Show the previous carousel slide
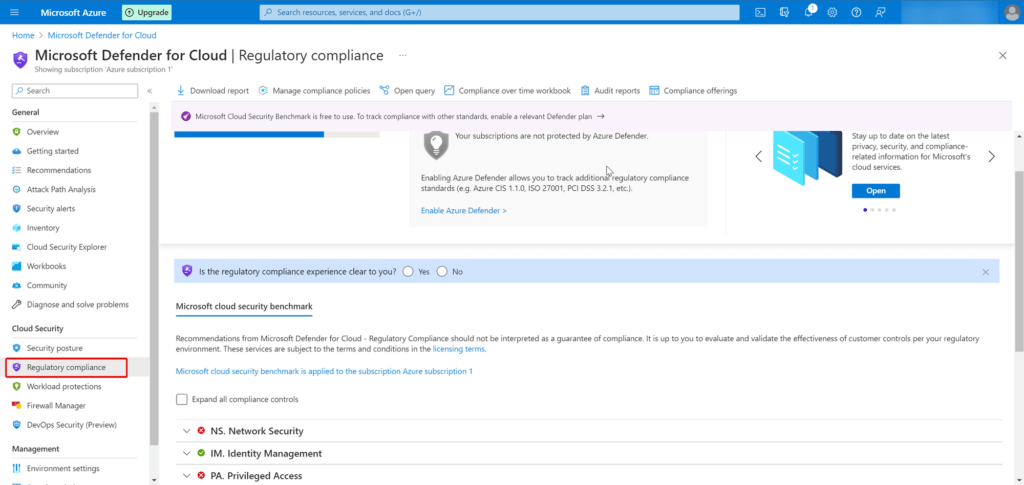The height and width of the screenshot is (485, 1024). click(x=759, y=157)
